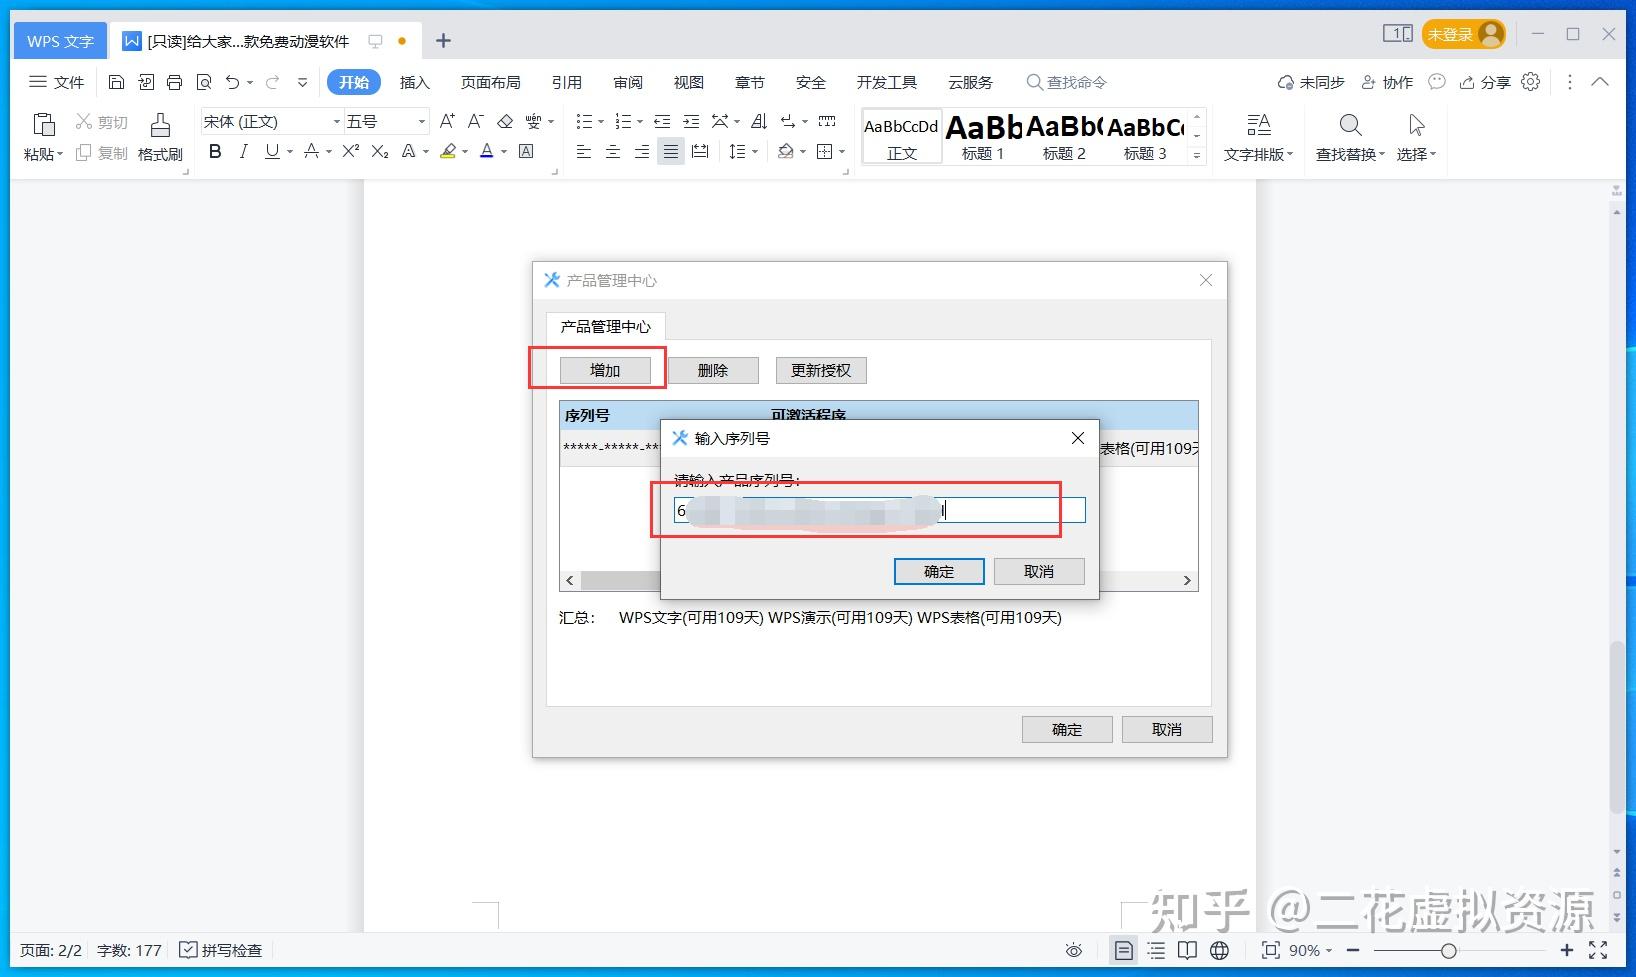This screenshot has height=977, width=1636.
Task: Open the 文件 menu
Action: (x=57, y=82)
